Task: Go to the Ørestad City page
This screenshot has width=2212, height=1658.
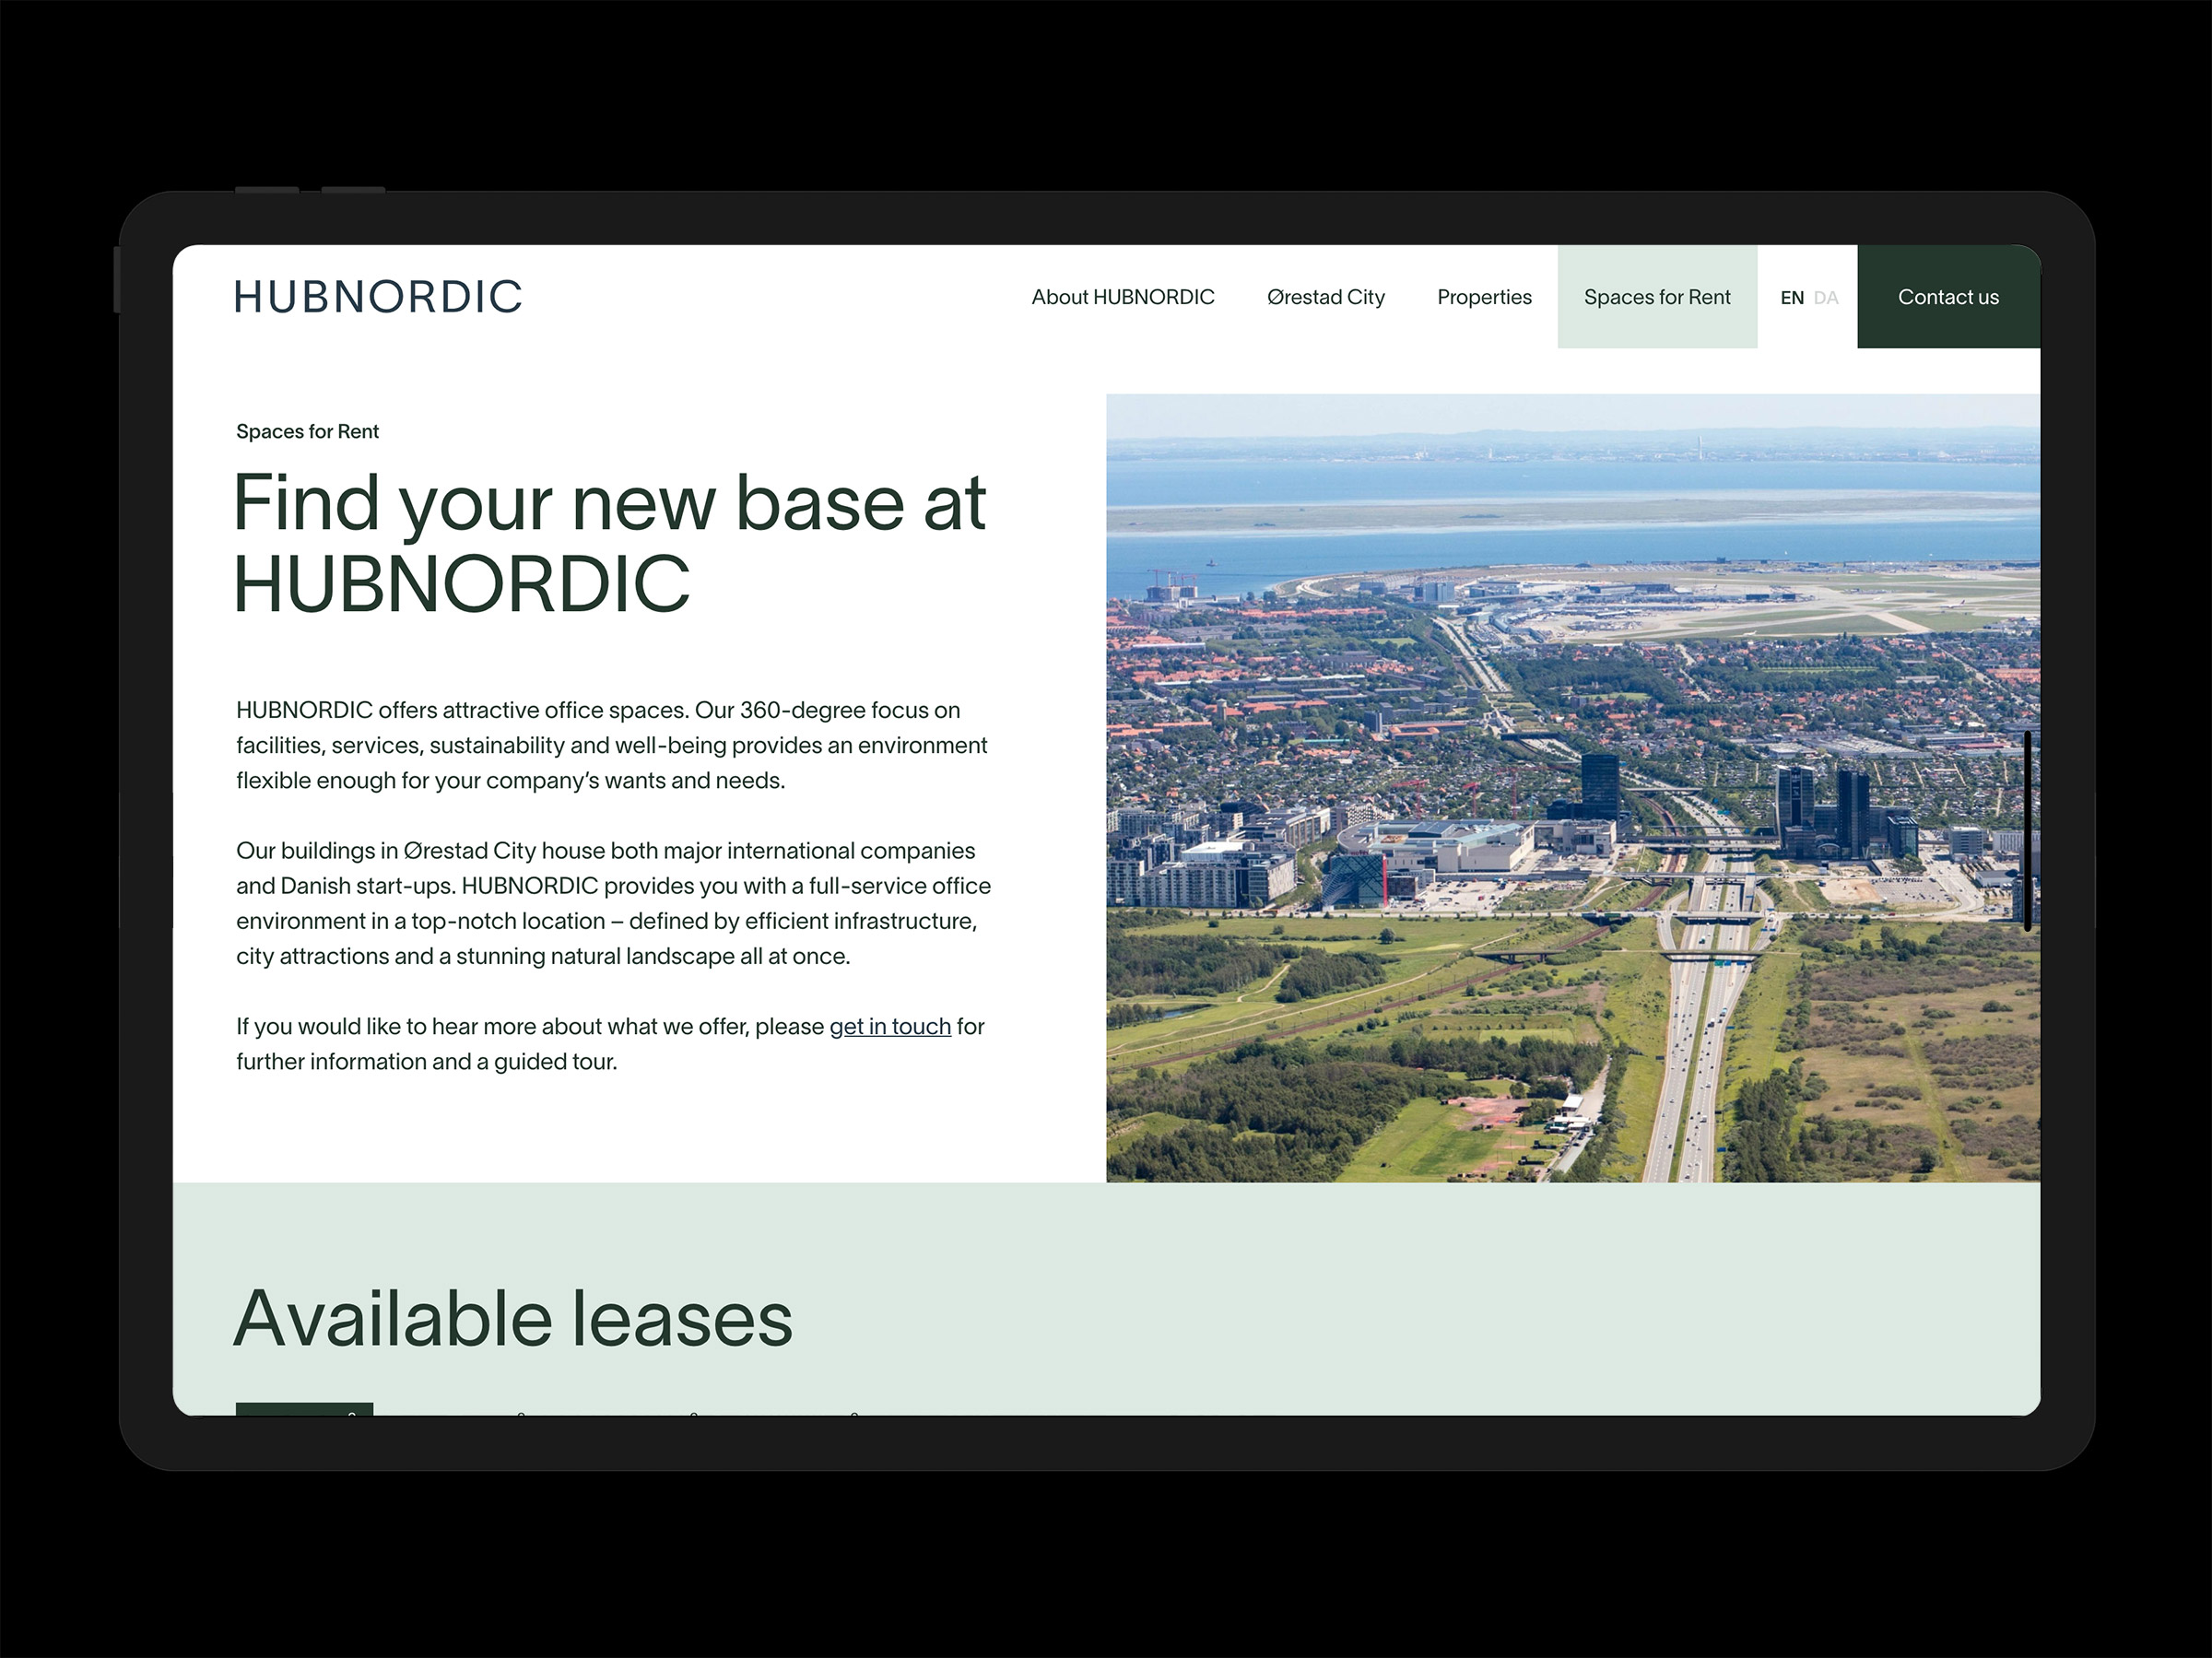Action: pos(1325,297)
